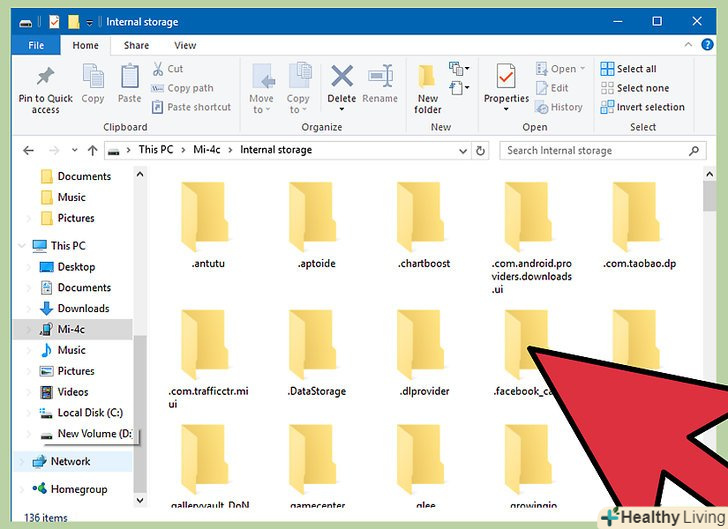
Task: Click the History button
Action: click(559, 107)
